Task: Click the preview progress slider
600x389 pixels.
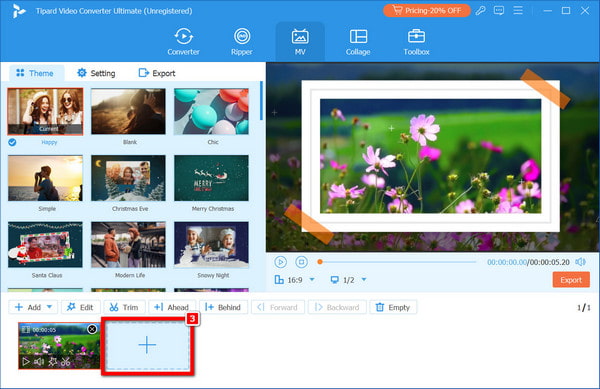Action: (x=397, y=262)
